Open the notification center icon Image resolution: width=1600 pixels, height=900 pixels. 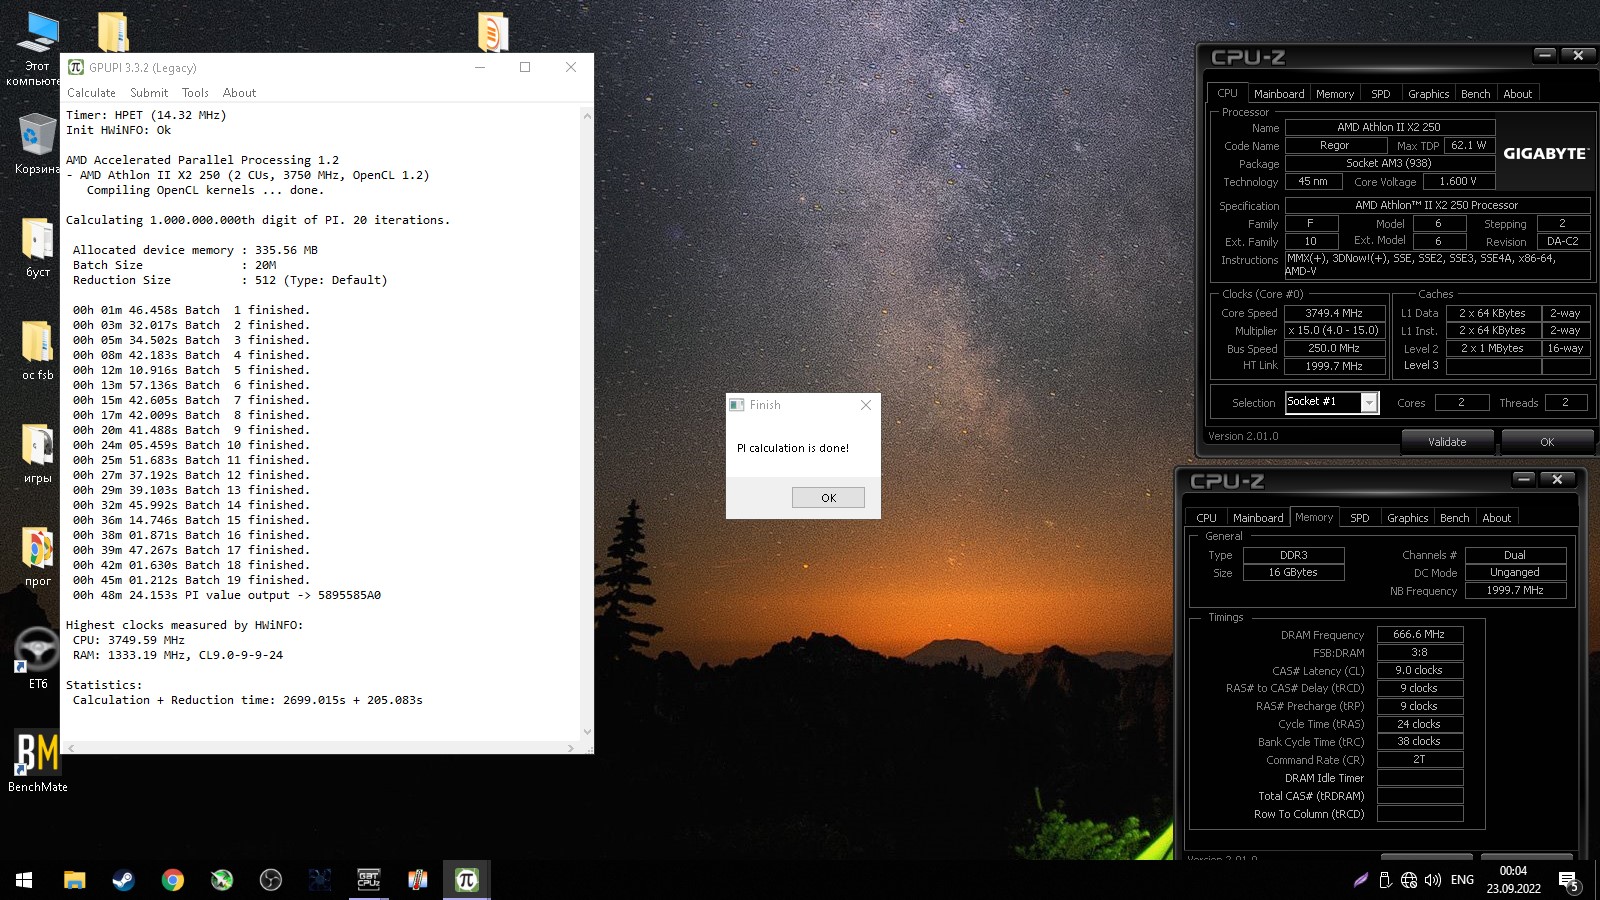click(1568, 881)
